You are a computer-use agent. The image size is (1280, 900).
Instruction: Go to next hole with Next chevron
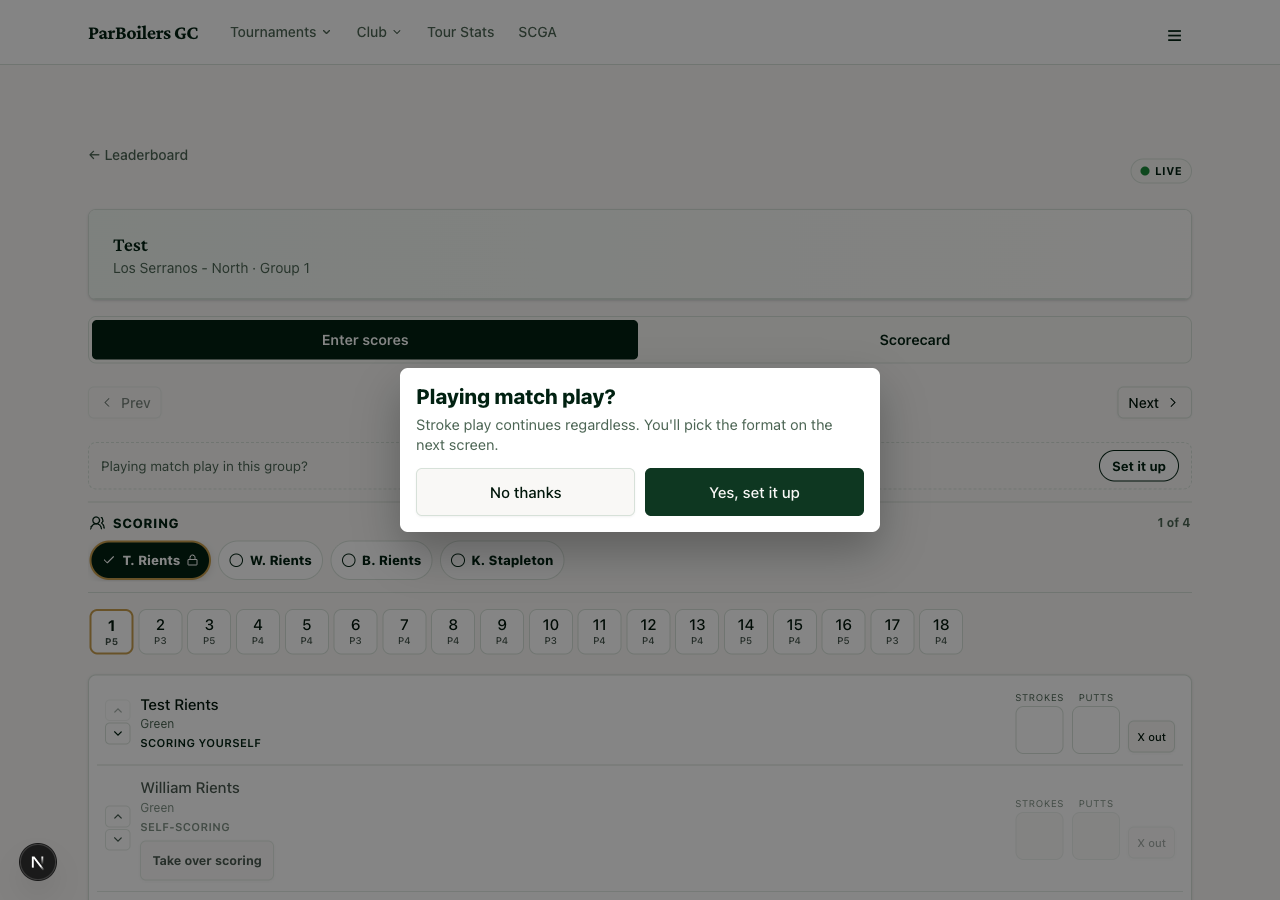tap(1154, 403)
